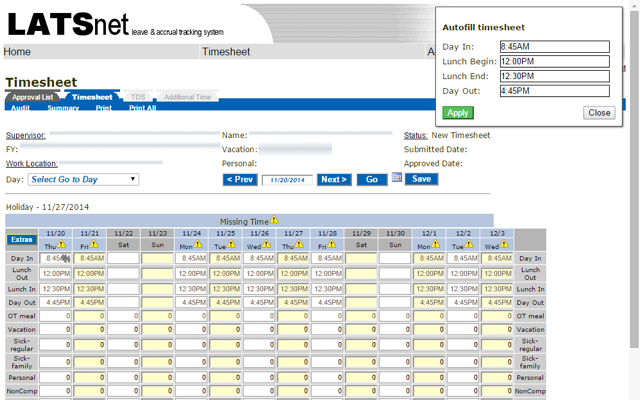The height and width of the screenshot is (400, 640).
Task: Click the Audit submenu link
Action: 20,108
